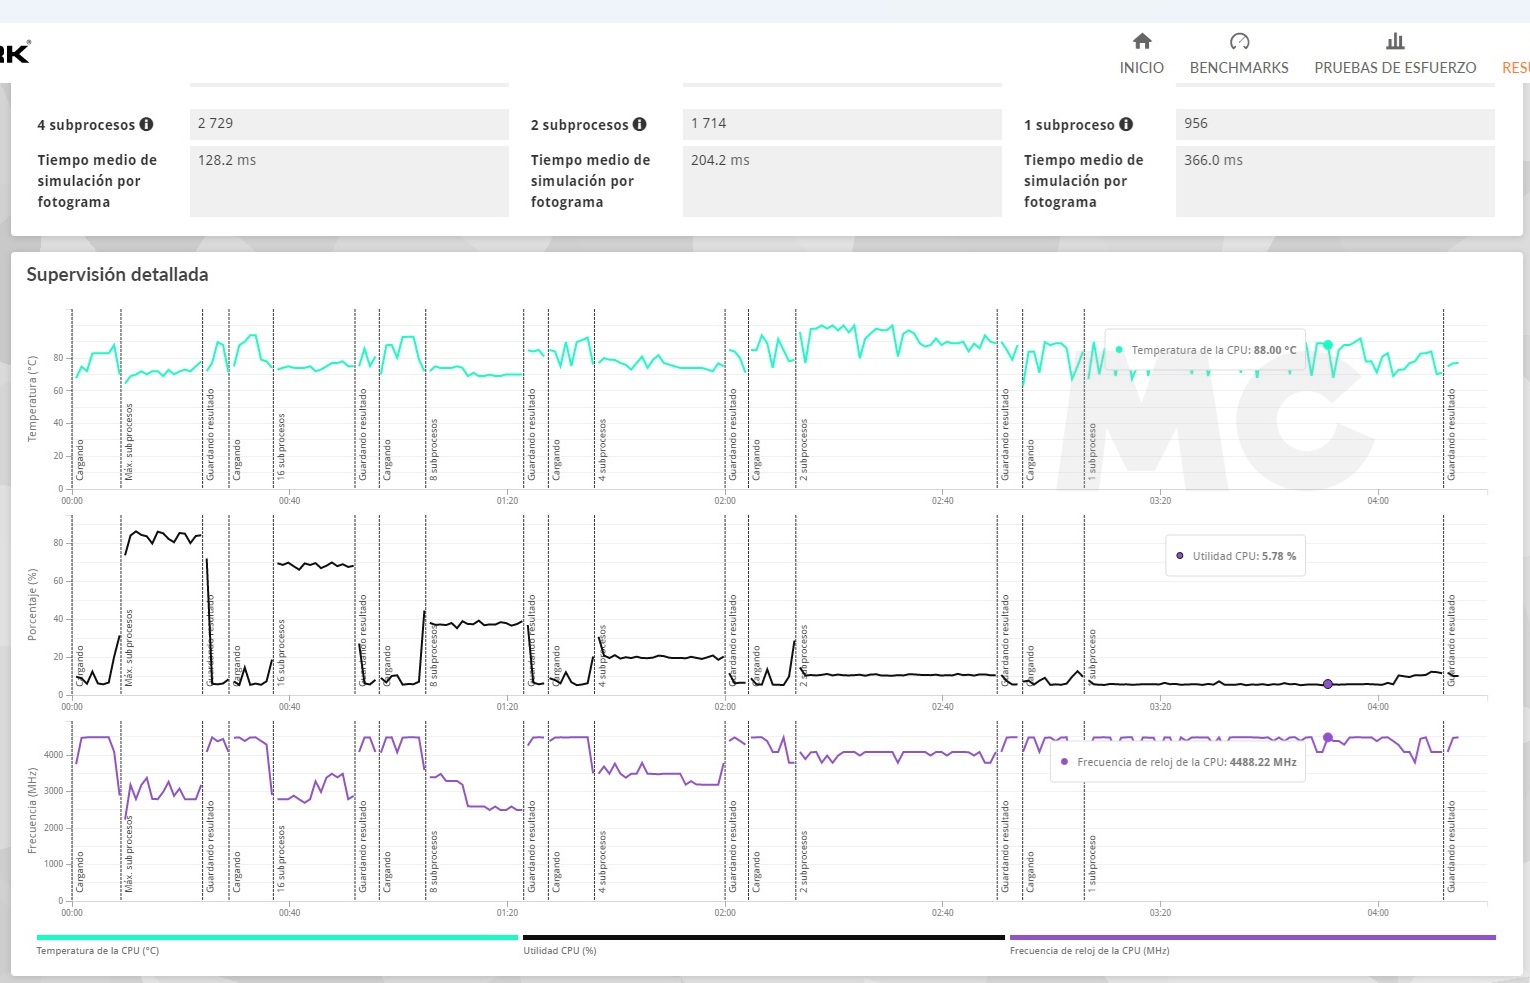This screenshot has width=1530, height=983.
Task: Click the teal data point on temperature chart
Action: (1328, 345)
